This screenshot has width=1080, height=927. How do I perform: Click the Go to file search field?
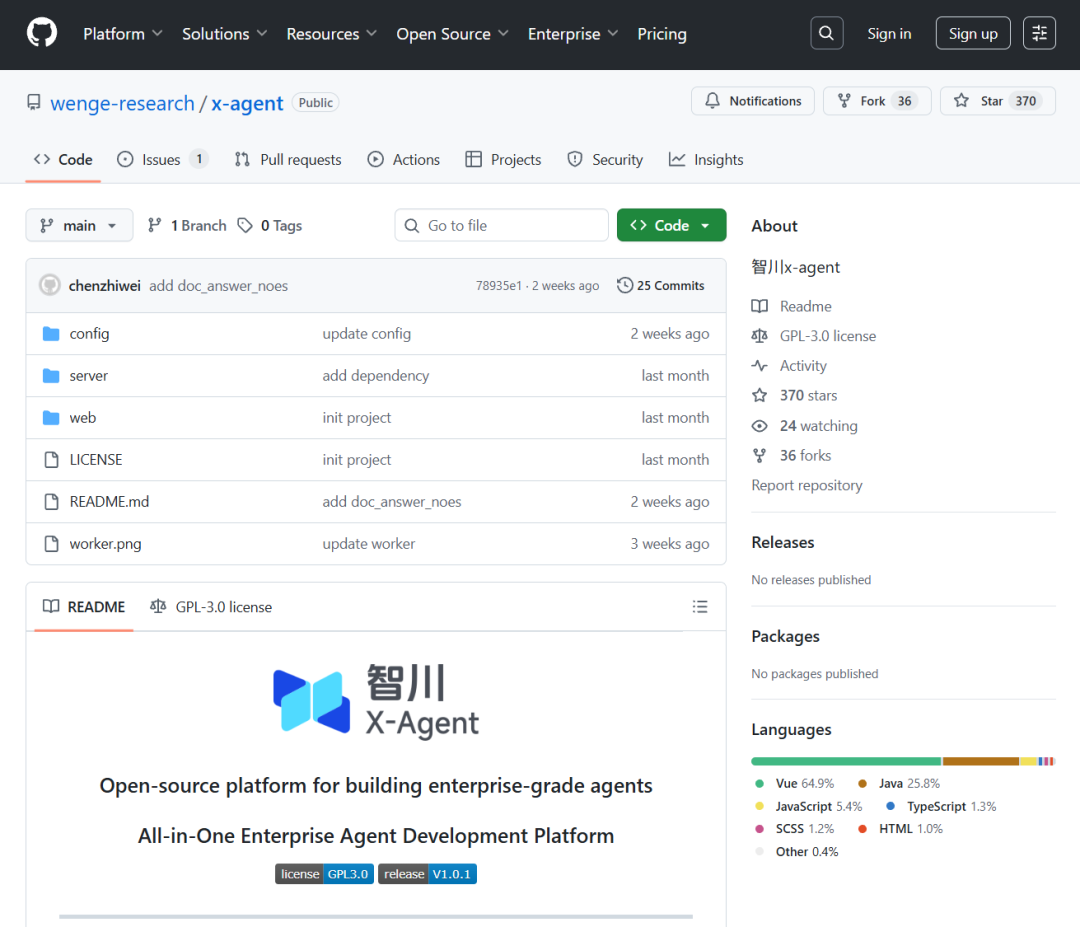coord(502,226)
